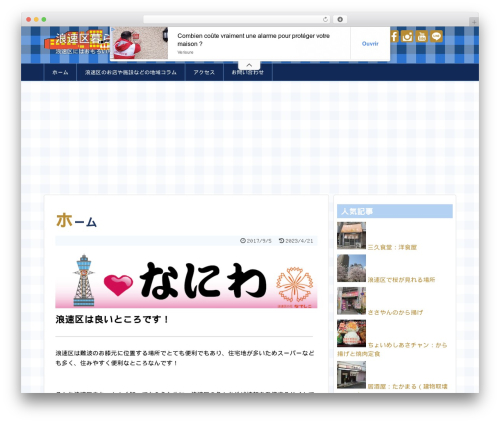Click the 三久食堂 storefront thumbnail
This screenshot has width=500, height=423.
tap(351, 236)
